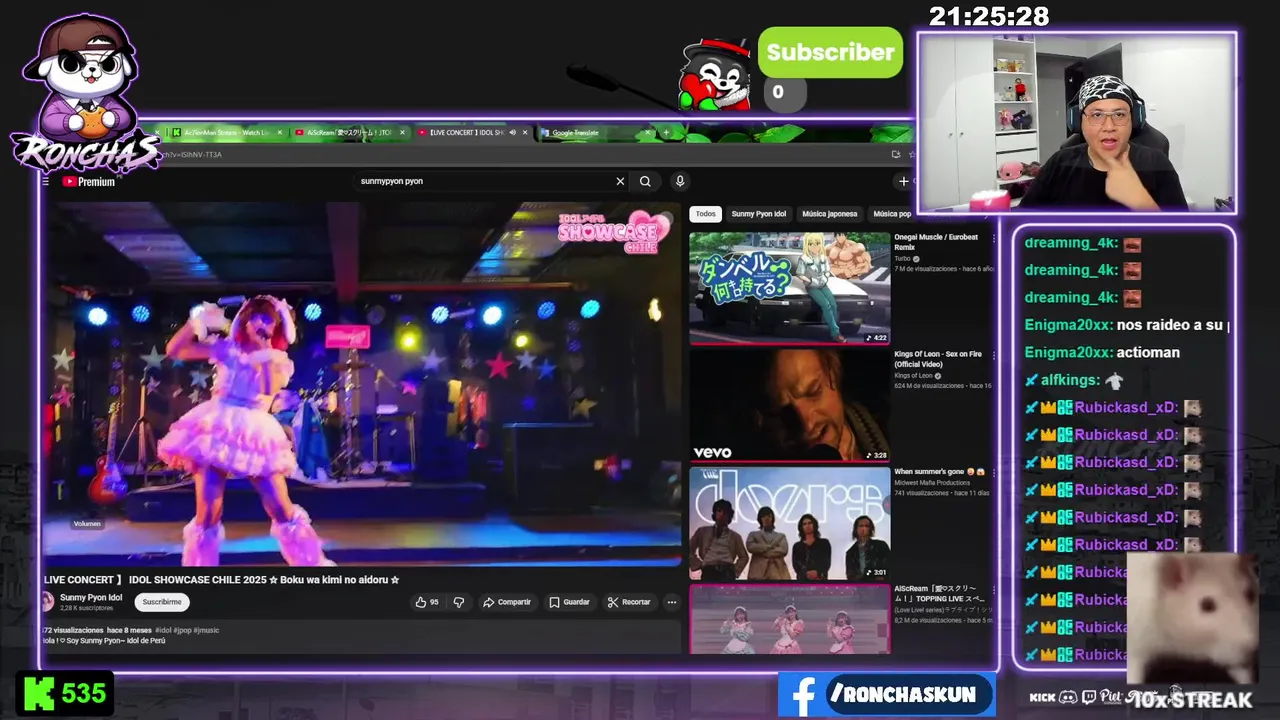Click the subscriber mascot penguin icon
This screenshot has width=1280, height=720.
click(715, 75)
